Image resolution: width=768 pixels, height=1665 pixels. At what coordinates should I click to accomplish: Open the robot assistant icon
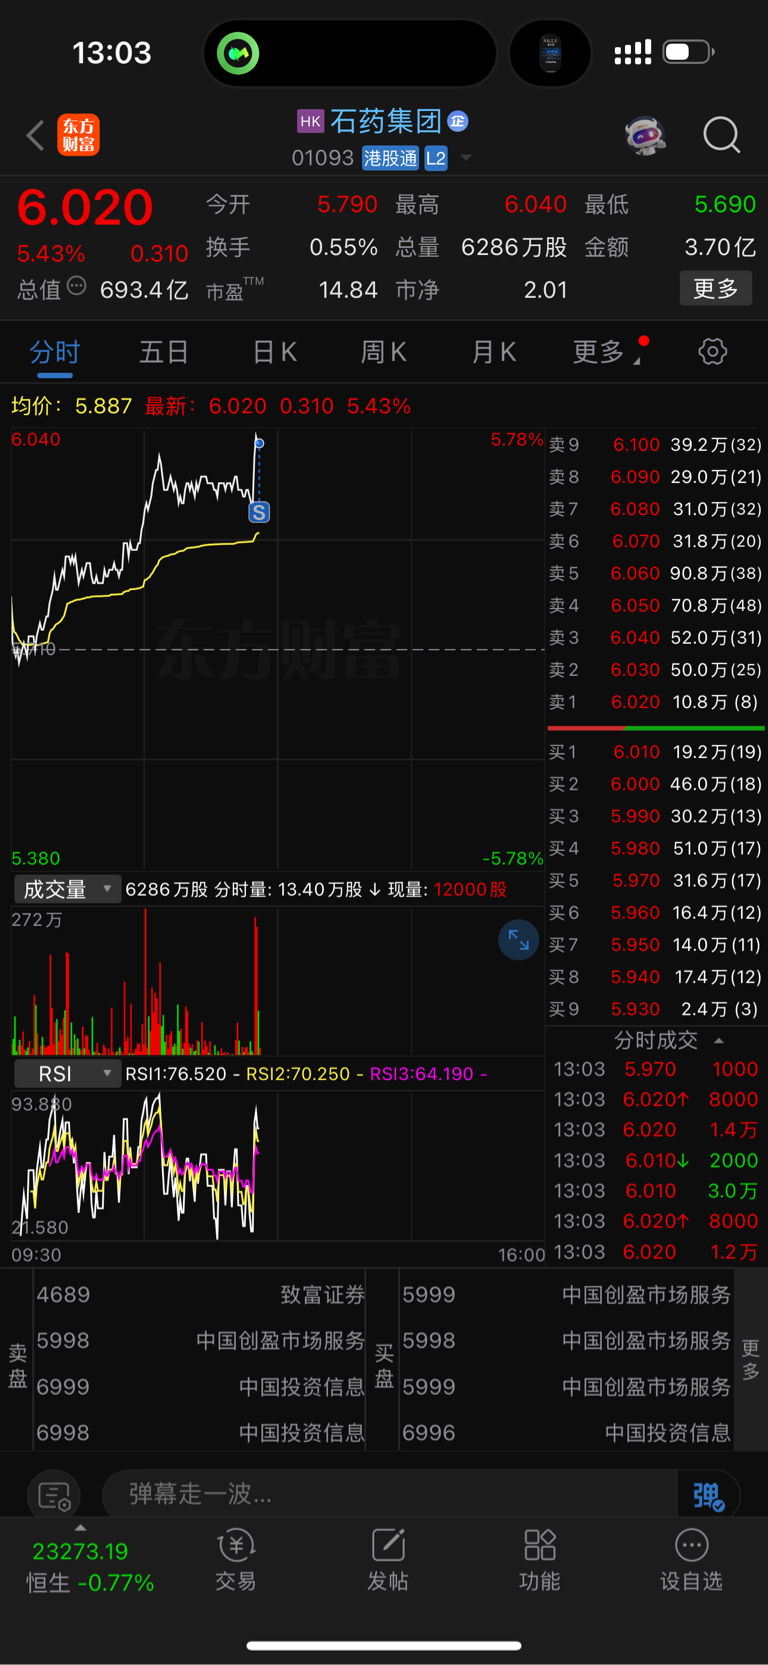(645, 135)
